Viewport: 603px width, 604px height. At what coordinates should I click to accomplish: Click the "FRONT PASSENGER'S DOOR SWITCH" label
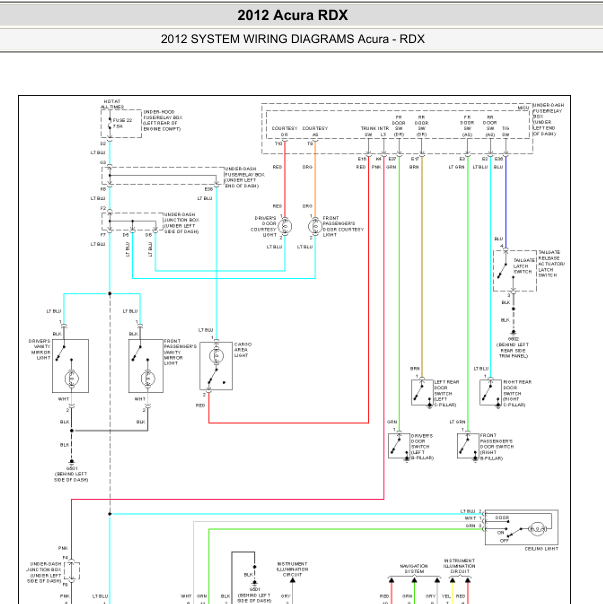[x=497, y=447]
